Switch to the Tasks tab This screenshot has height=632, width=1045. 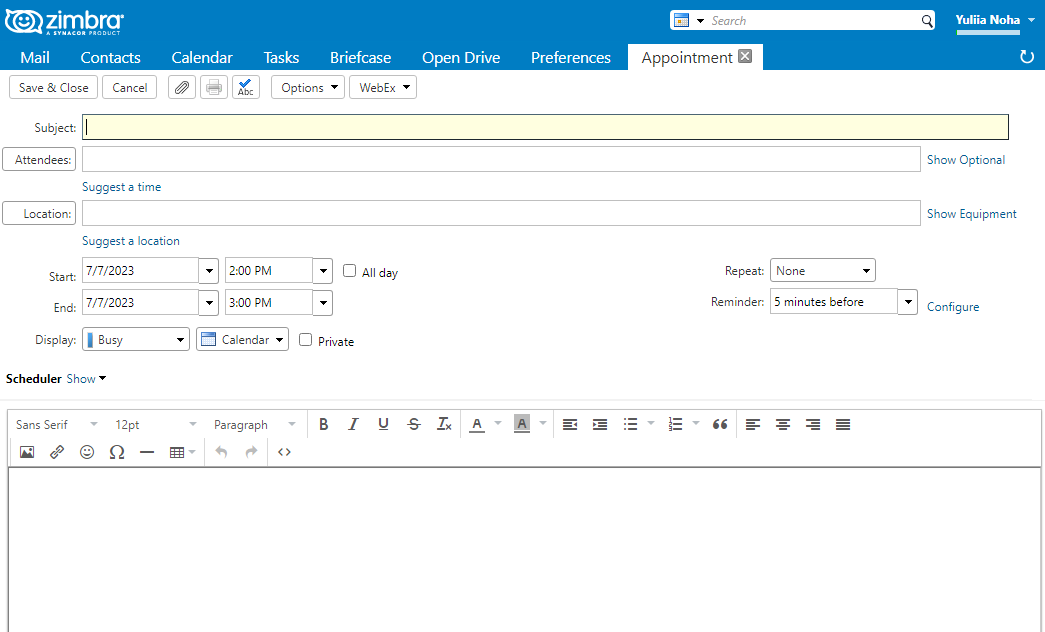click(281, 57)
